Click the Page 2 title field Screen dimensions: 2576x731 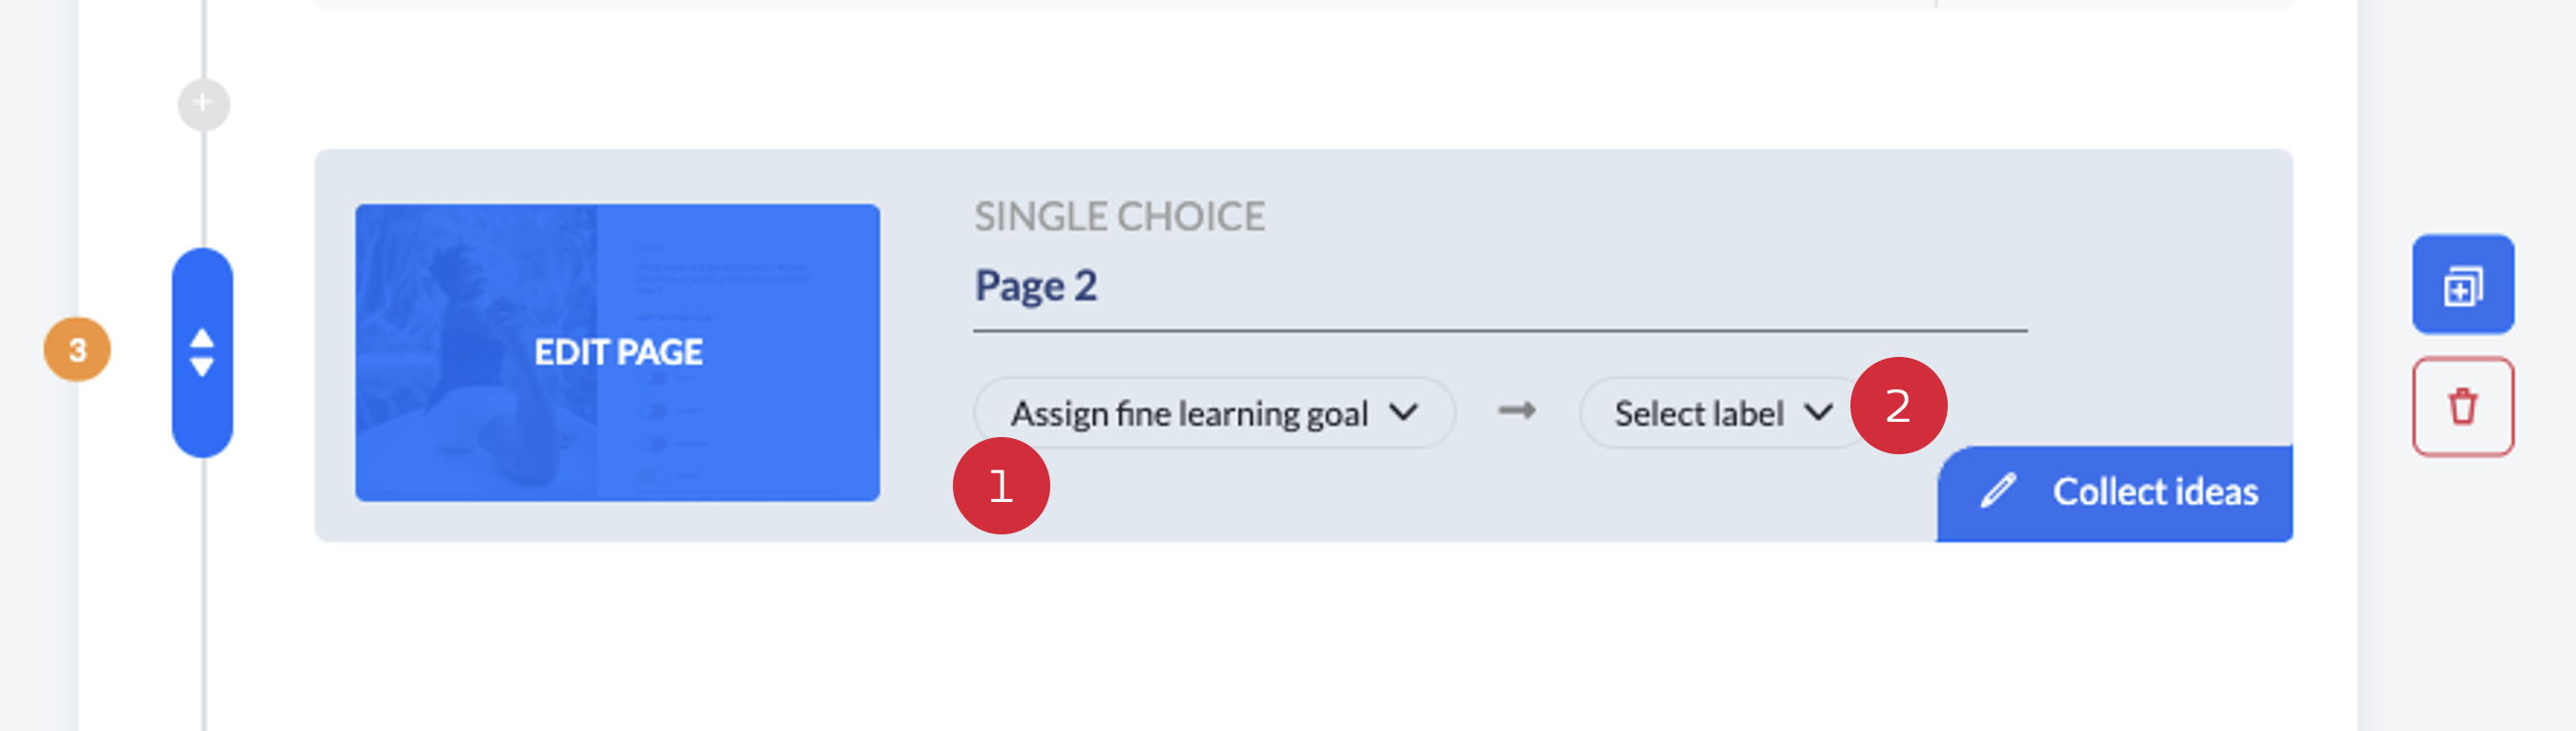1498,287
